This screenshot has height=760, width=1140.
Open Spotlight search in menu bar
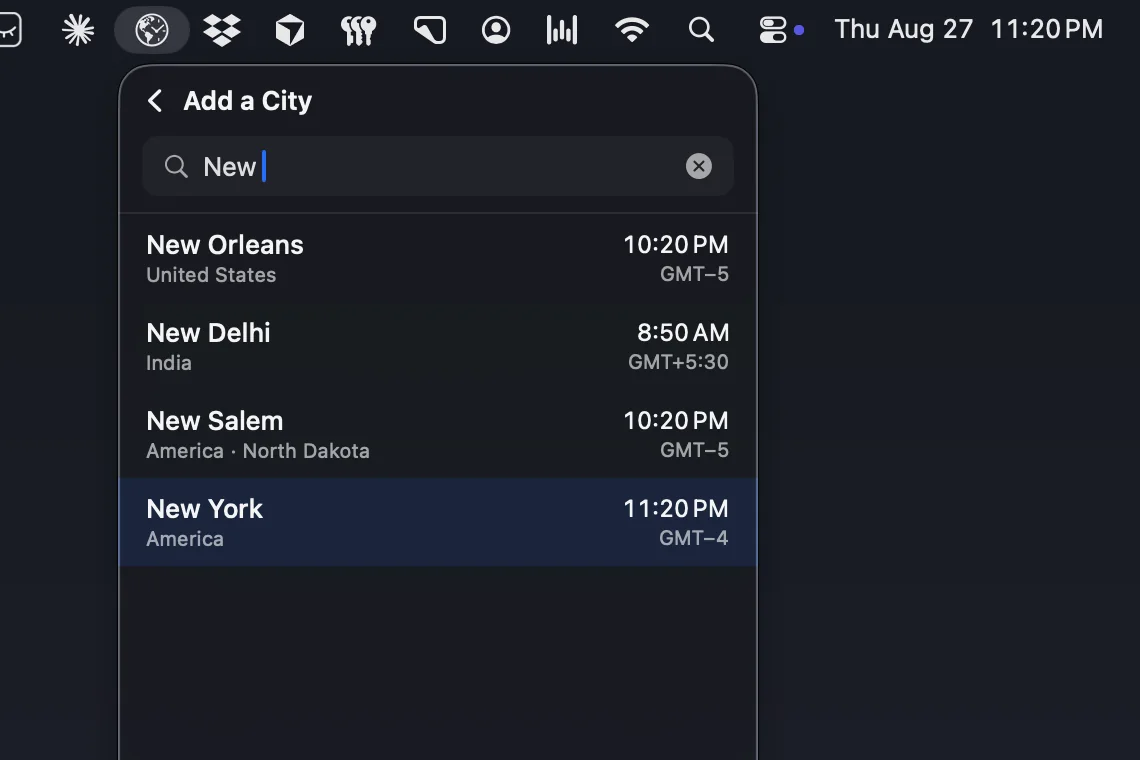pyautogui.click(x=701, y=30)
